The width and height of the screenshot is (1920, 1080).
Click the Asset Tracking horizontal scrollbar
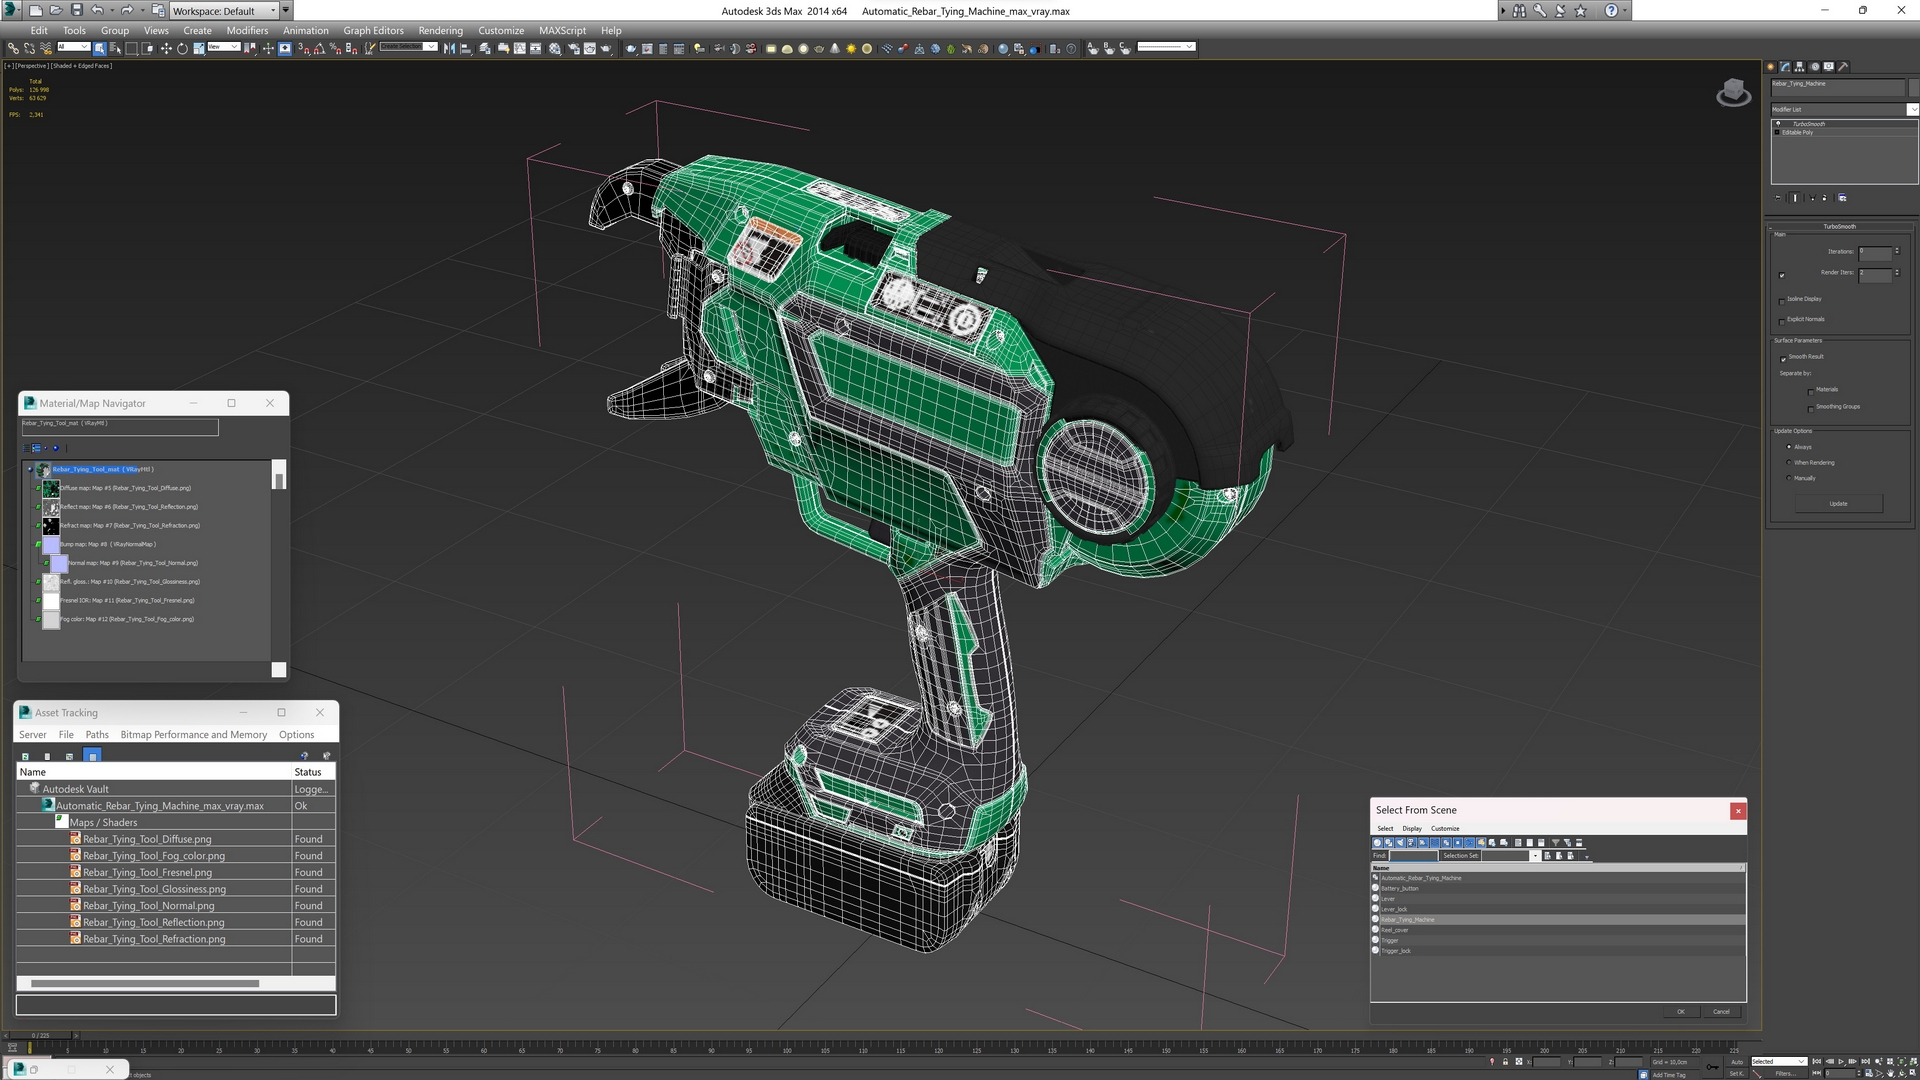pyautogui.click(x=145, y=983)
